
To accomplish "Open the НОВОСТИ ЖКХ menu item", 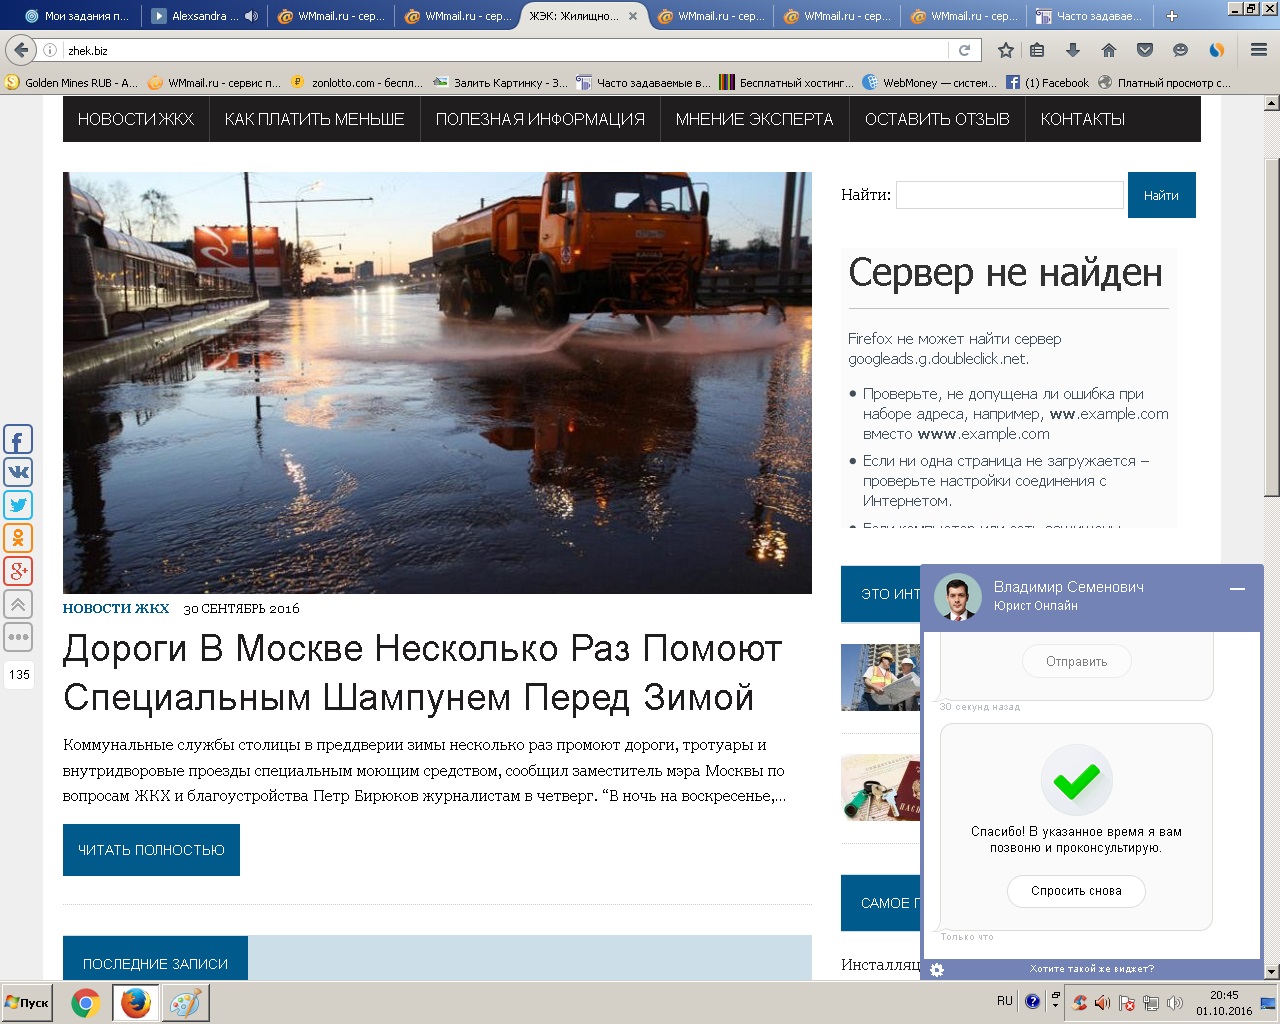I will 136,119.
